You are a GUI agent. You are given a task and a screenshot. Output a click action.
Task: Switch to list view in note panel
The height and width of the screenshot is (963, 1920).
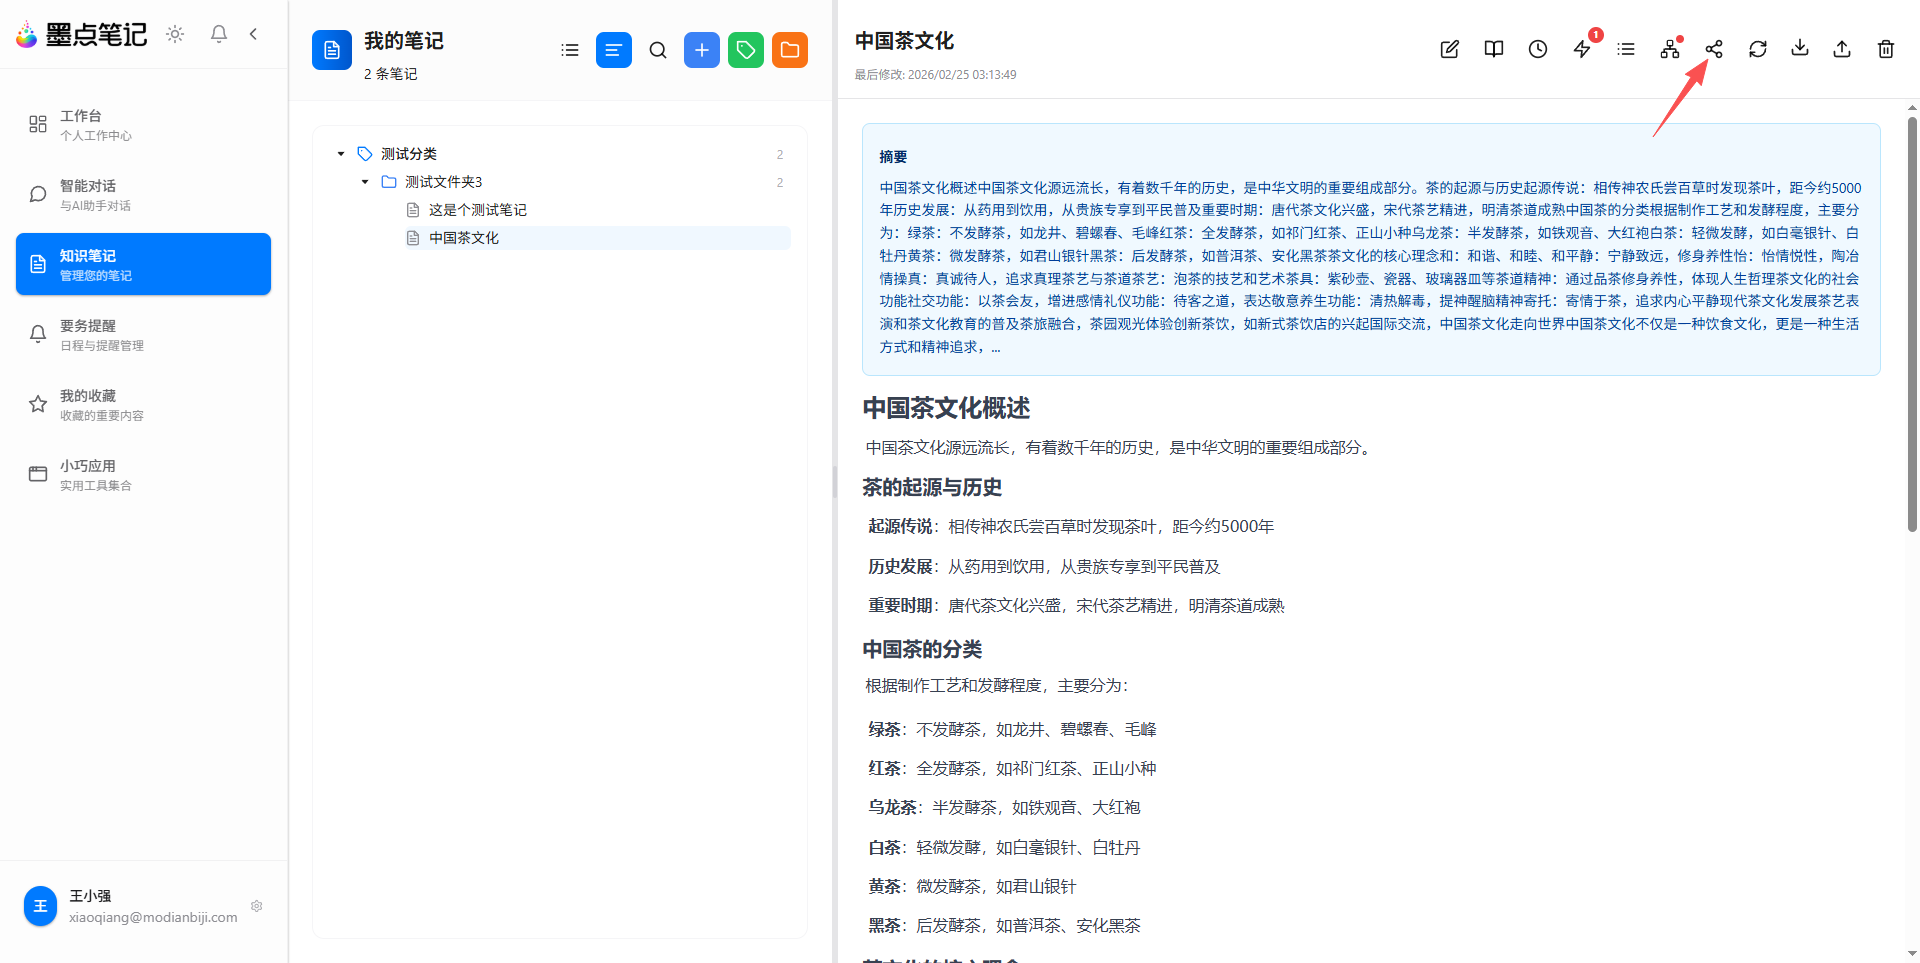click(x=569, y=49)
